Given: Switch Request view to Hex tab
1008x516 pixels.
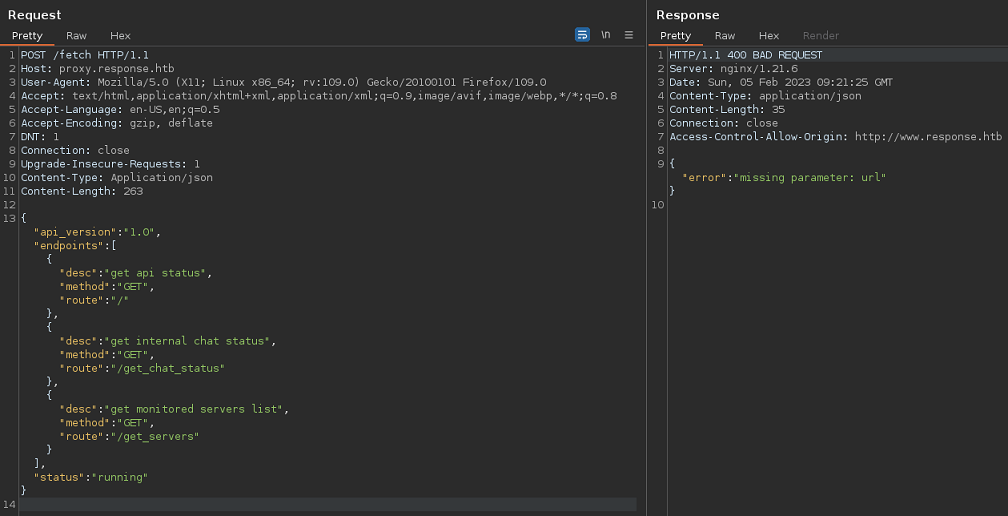Looking at the screenshot, I should click(120, 36).
